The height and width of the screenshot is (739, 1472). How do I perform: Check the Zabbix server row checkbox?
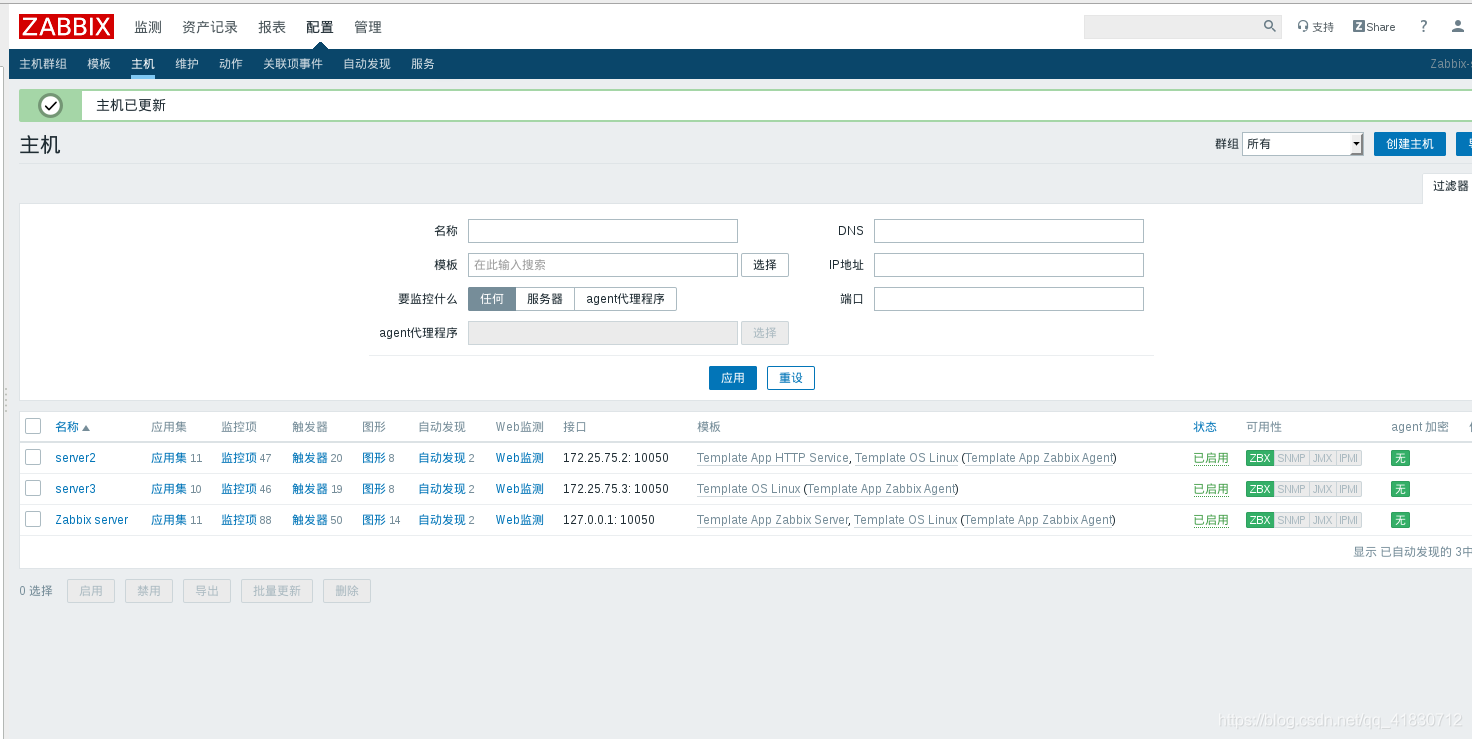pyautogui.click(x=33, y=519)
